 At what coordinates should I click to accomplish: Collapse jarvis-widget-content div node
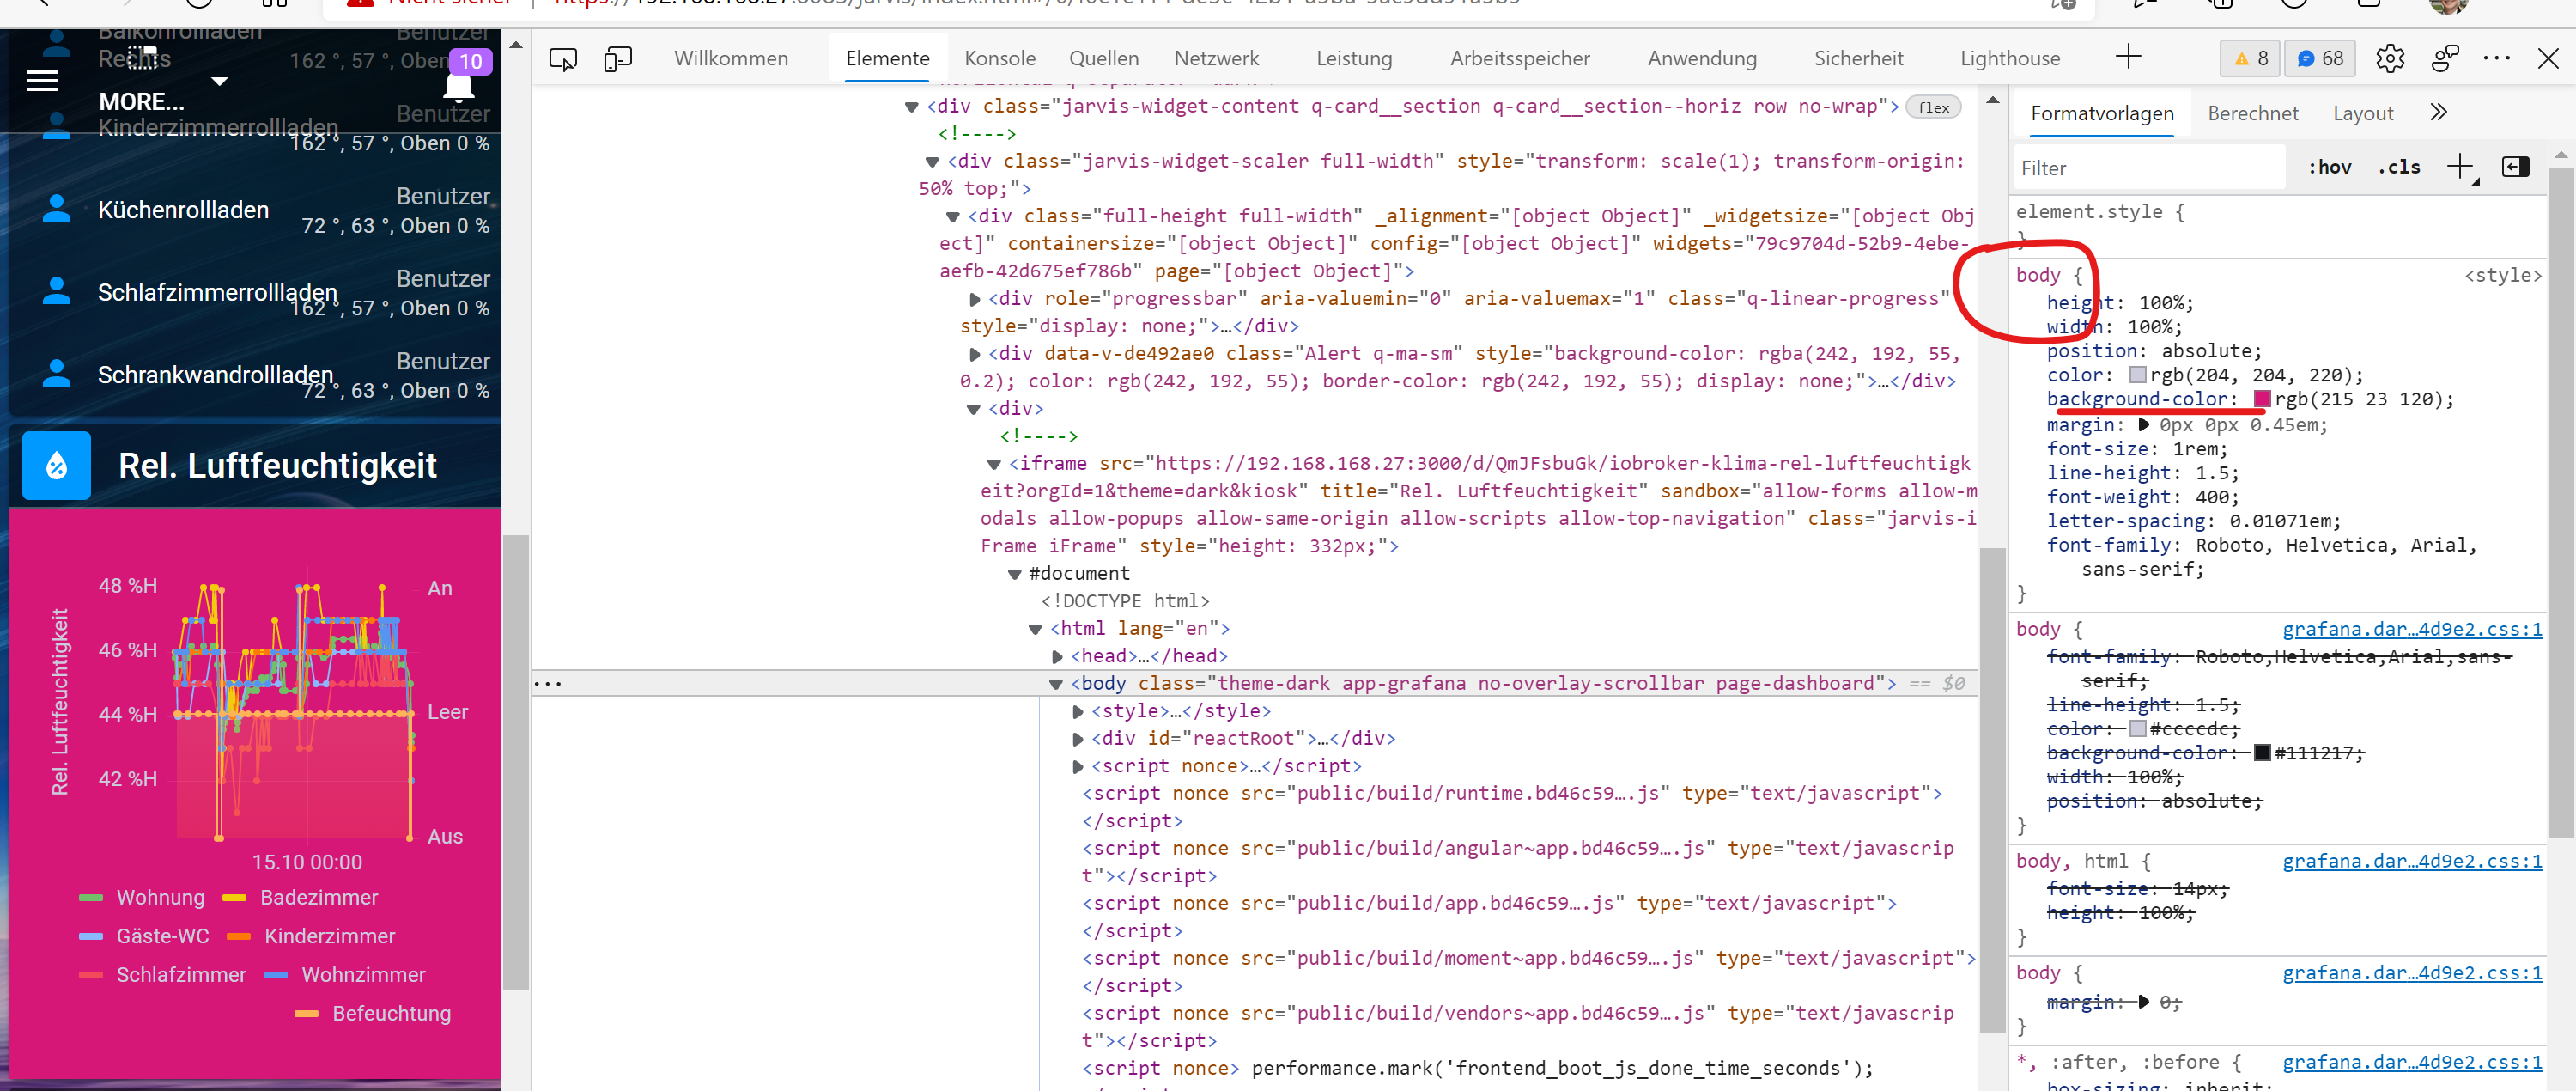(x=911, y=107)
